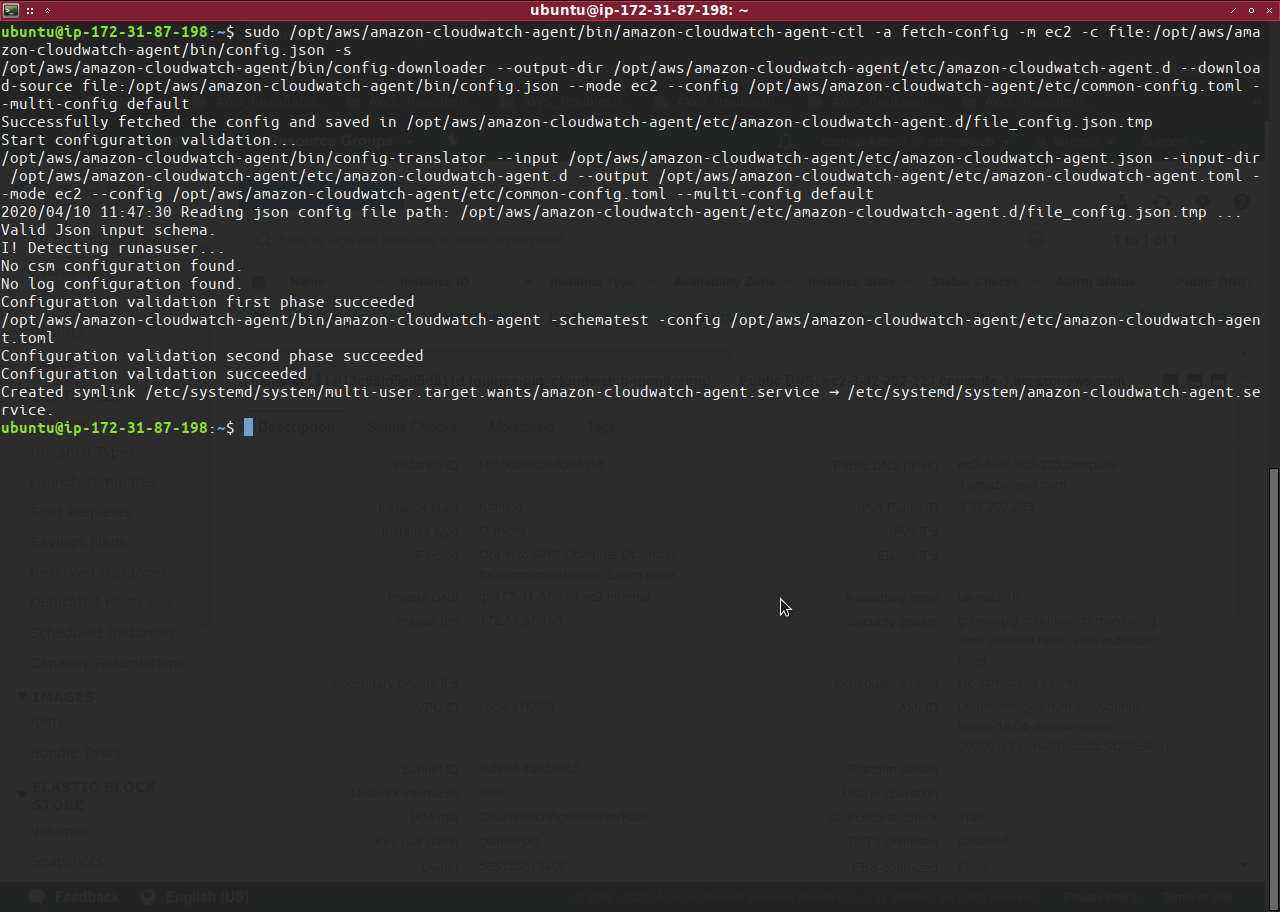
Task: Open the Status Checks tab in AWS console behind
Action: coord(412,427)
